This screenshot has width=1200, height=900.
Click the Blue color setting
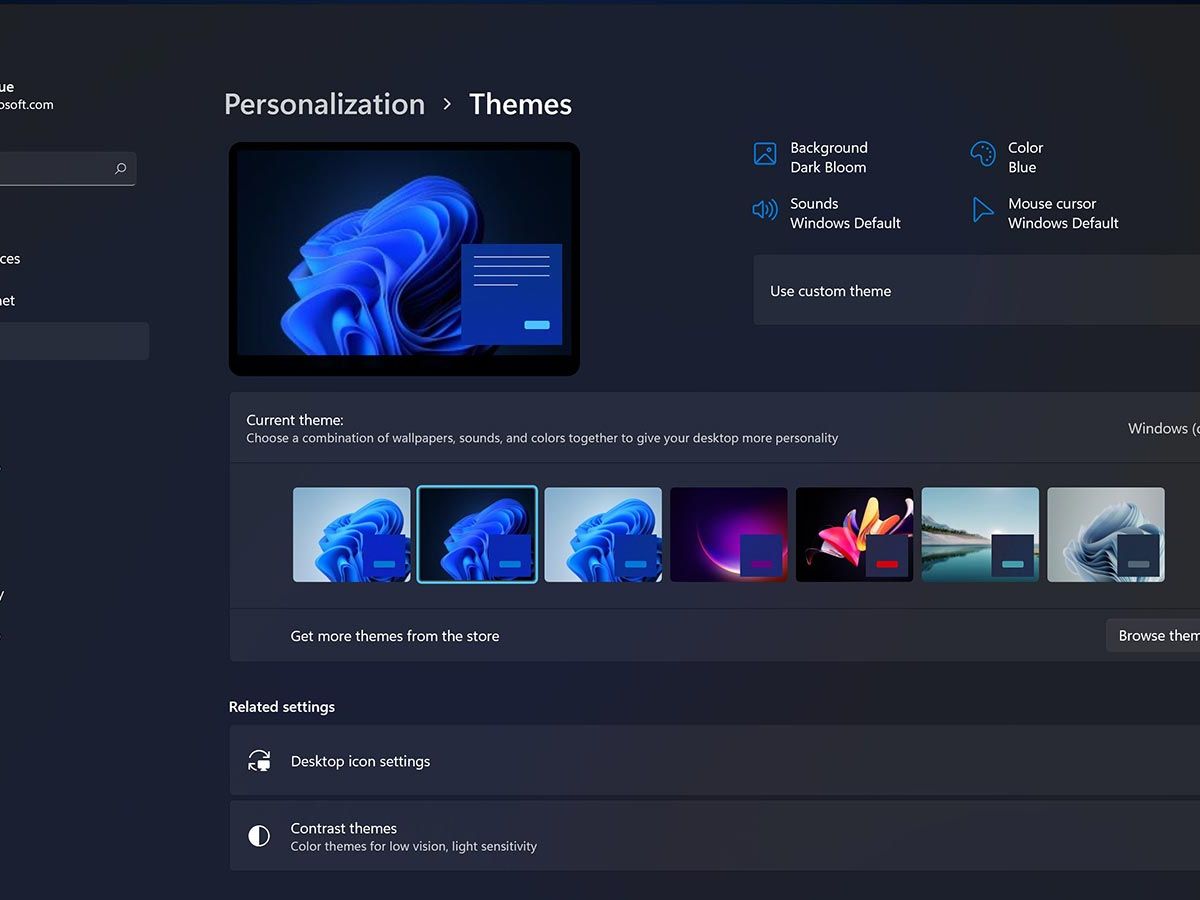tap(1021, 167)
